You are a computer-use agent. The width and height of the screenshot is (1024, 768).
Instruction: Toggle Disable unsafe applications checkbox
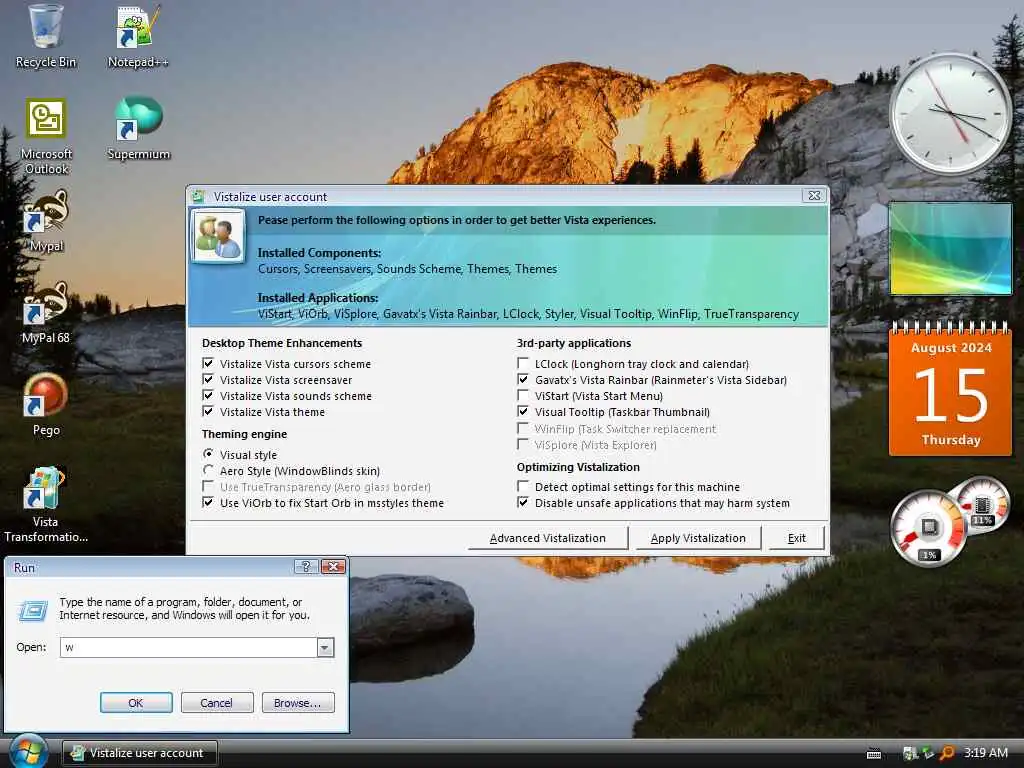point(522,503)
